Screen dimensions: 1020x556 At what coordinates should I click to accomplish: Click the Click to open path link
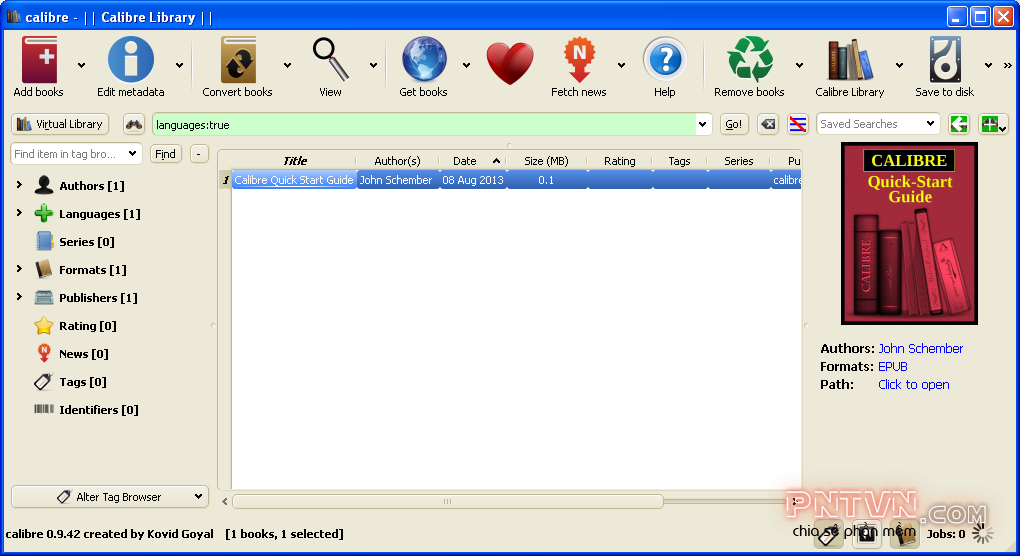tap(913, 385)
